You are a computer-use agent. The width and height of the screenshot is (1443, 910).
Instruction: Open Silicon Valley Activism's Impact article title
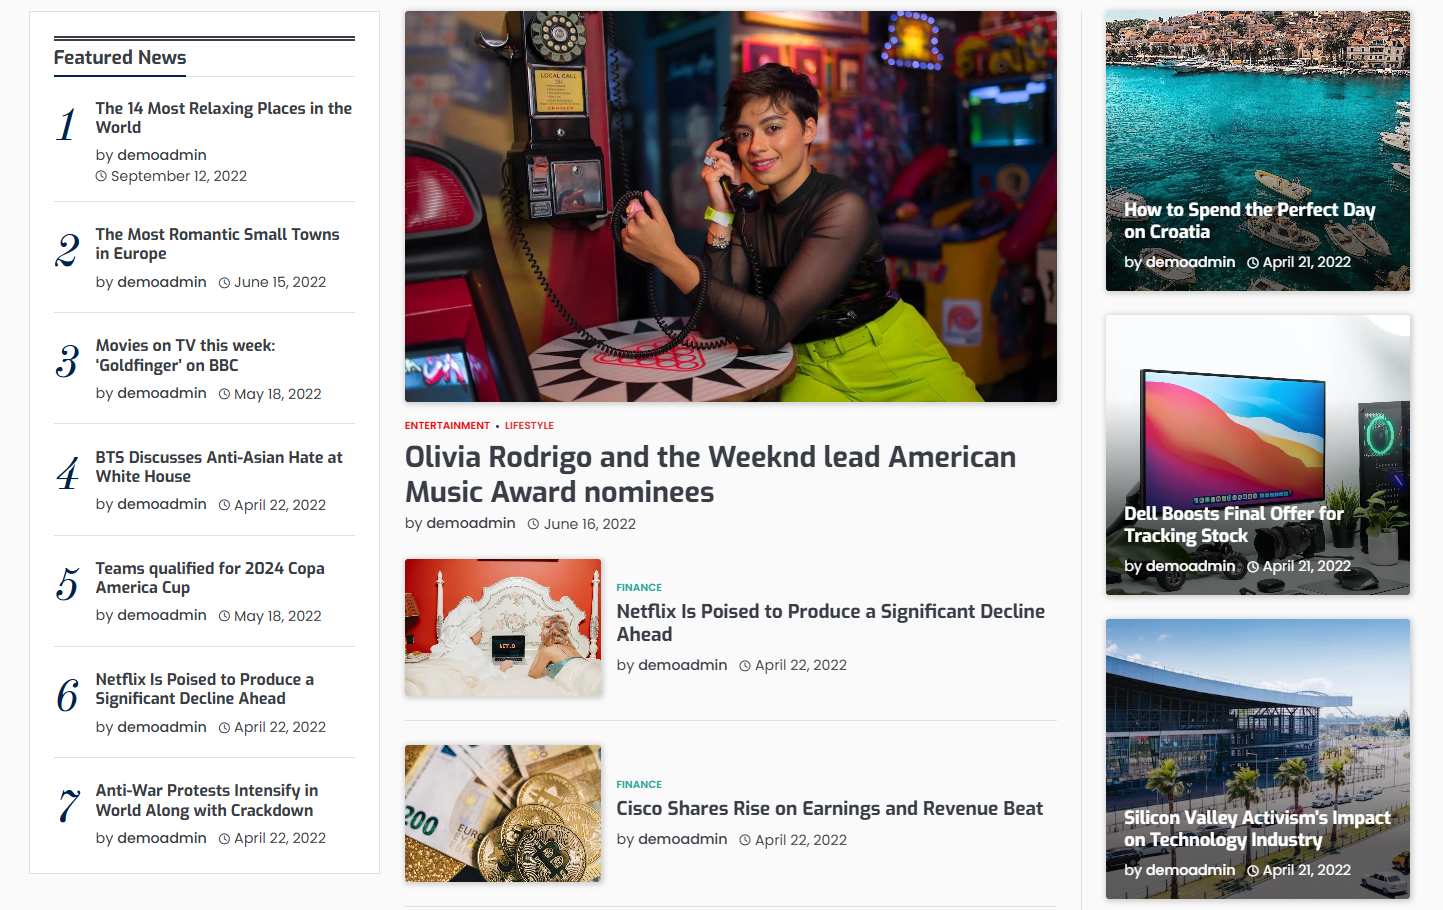point(1257,829)
